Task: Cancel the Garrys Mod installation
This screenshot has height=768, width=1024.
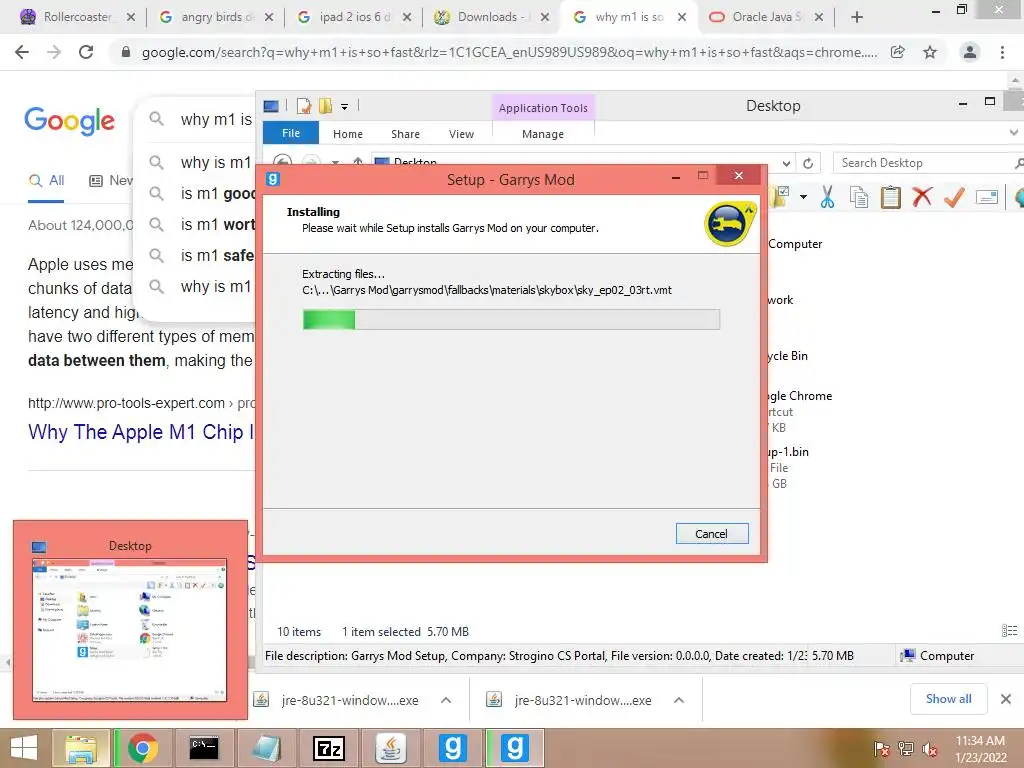Action: click(x=712, y=534)
